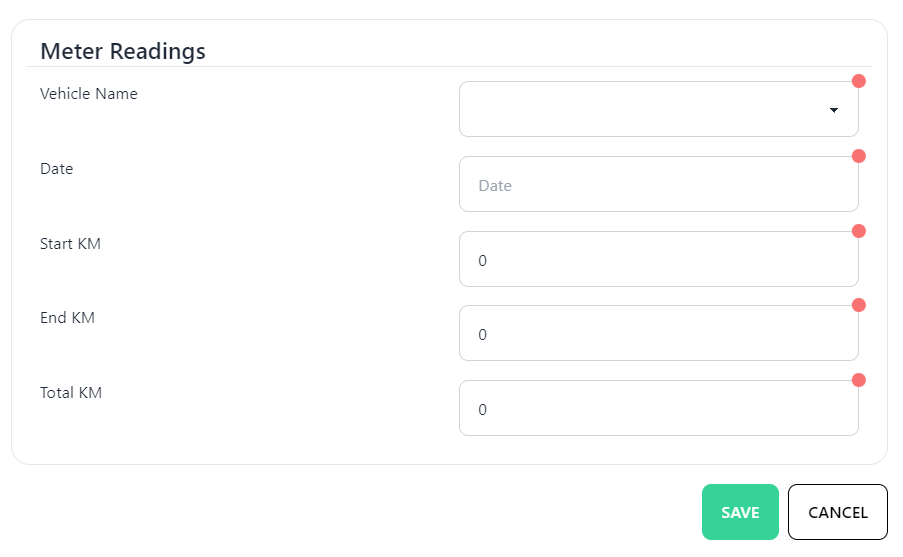Screen dimensions: 903x557
Task: Click the Vehicle Name label text
Action: click(89, 94)
